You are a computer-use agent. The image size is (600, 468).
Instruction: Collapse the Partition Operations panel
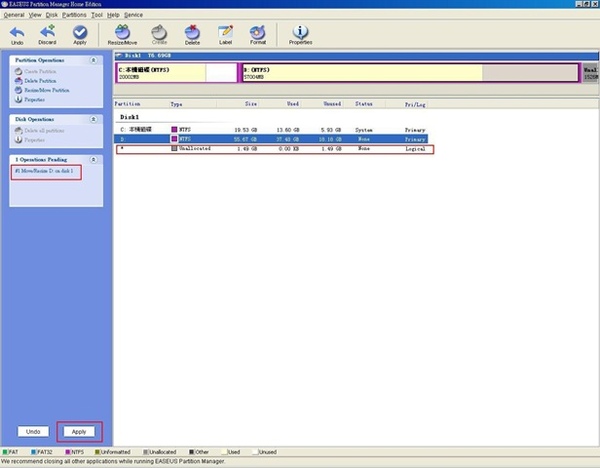(x=93, y=60)
